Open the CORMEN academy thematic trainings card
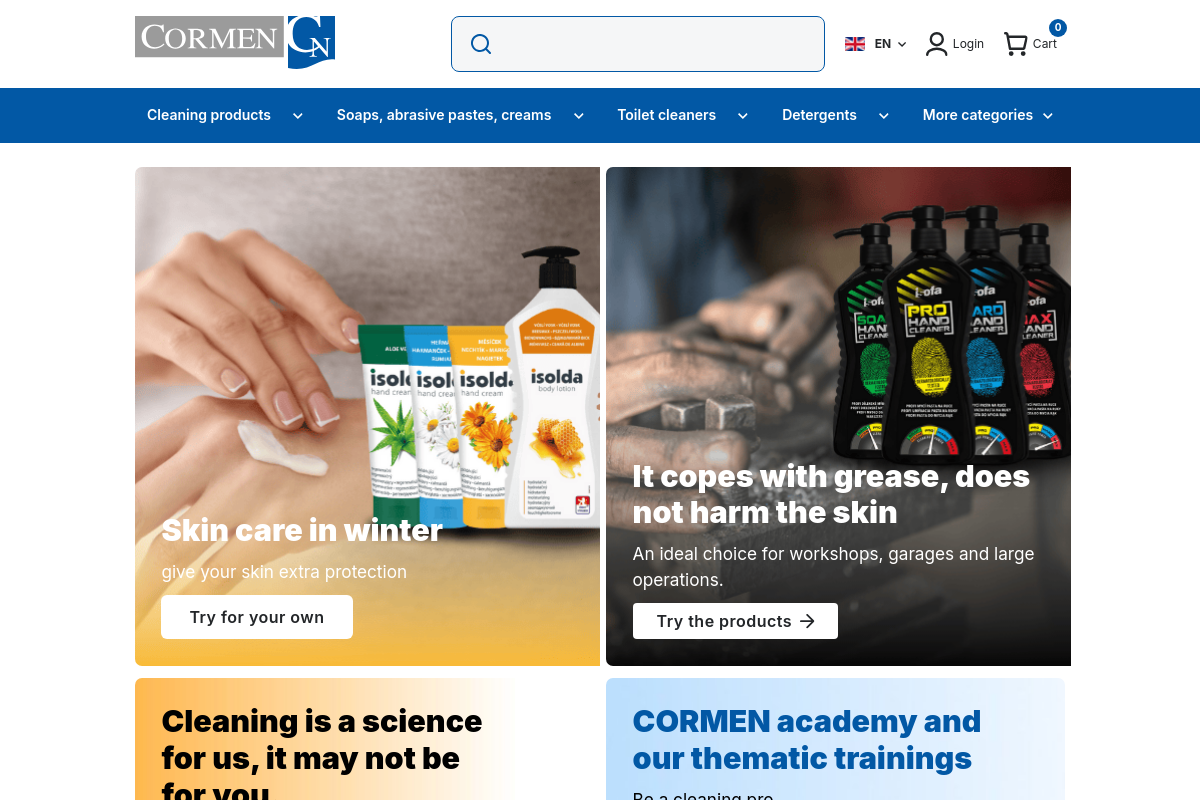 (x=835, y=739)
